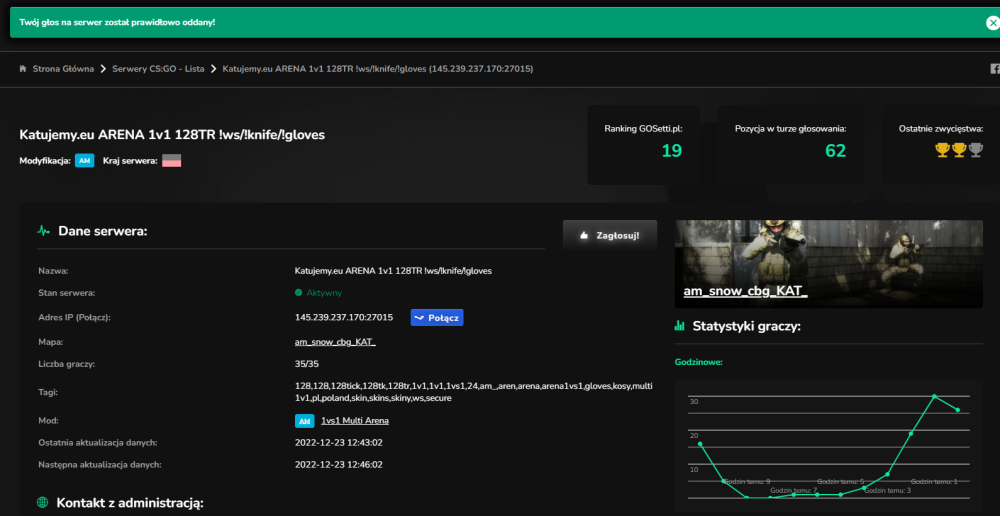1000x516 pixels.
Task: Dismiss the green vote confirmation notification
Action: 992,23
